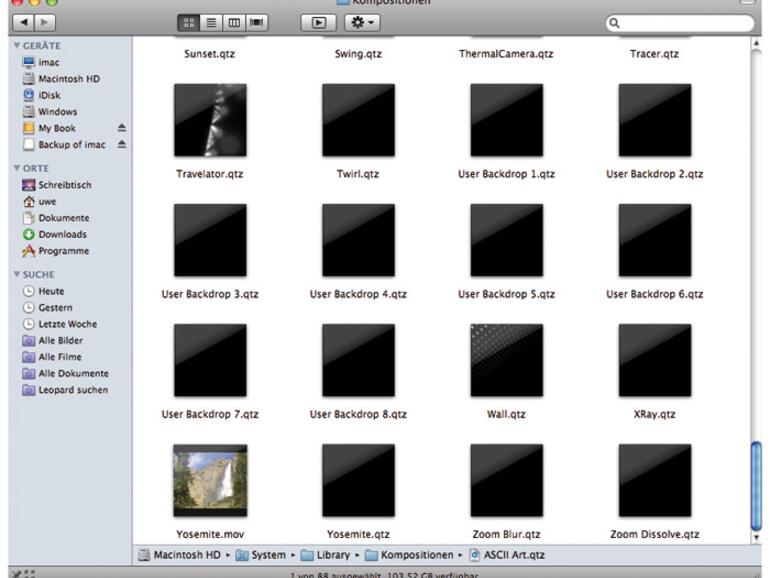Click the vertical scrollbar thumb

pos(756,485)
